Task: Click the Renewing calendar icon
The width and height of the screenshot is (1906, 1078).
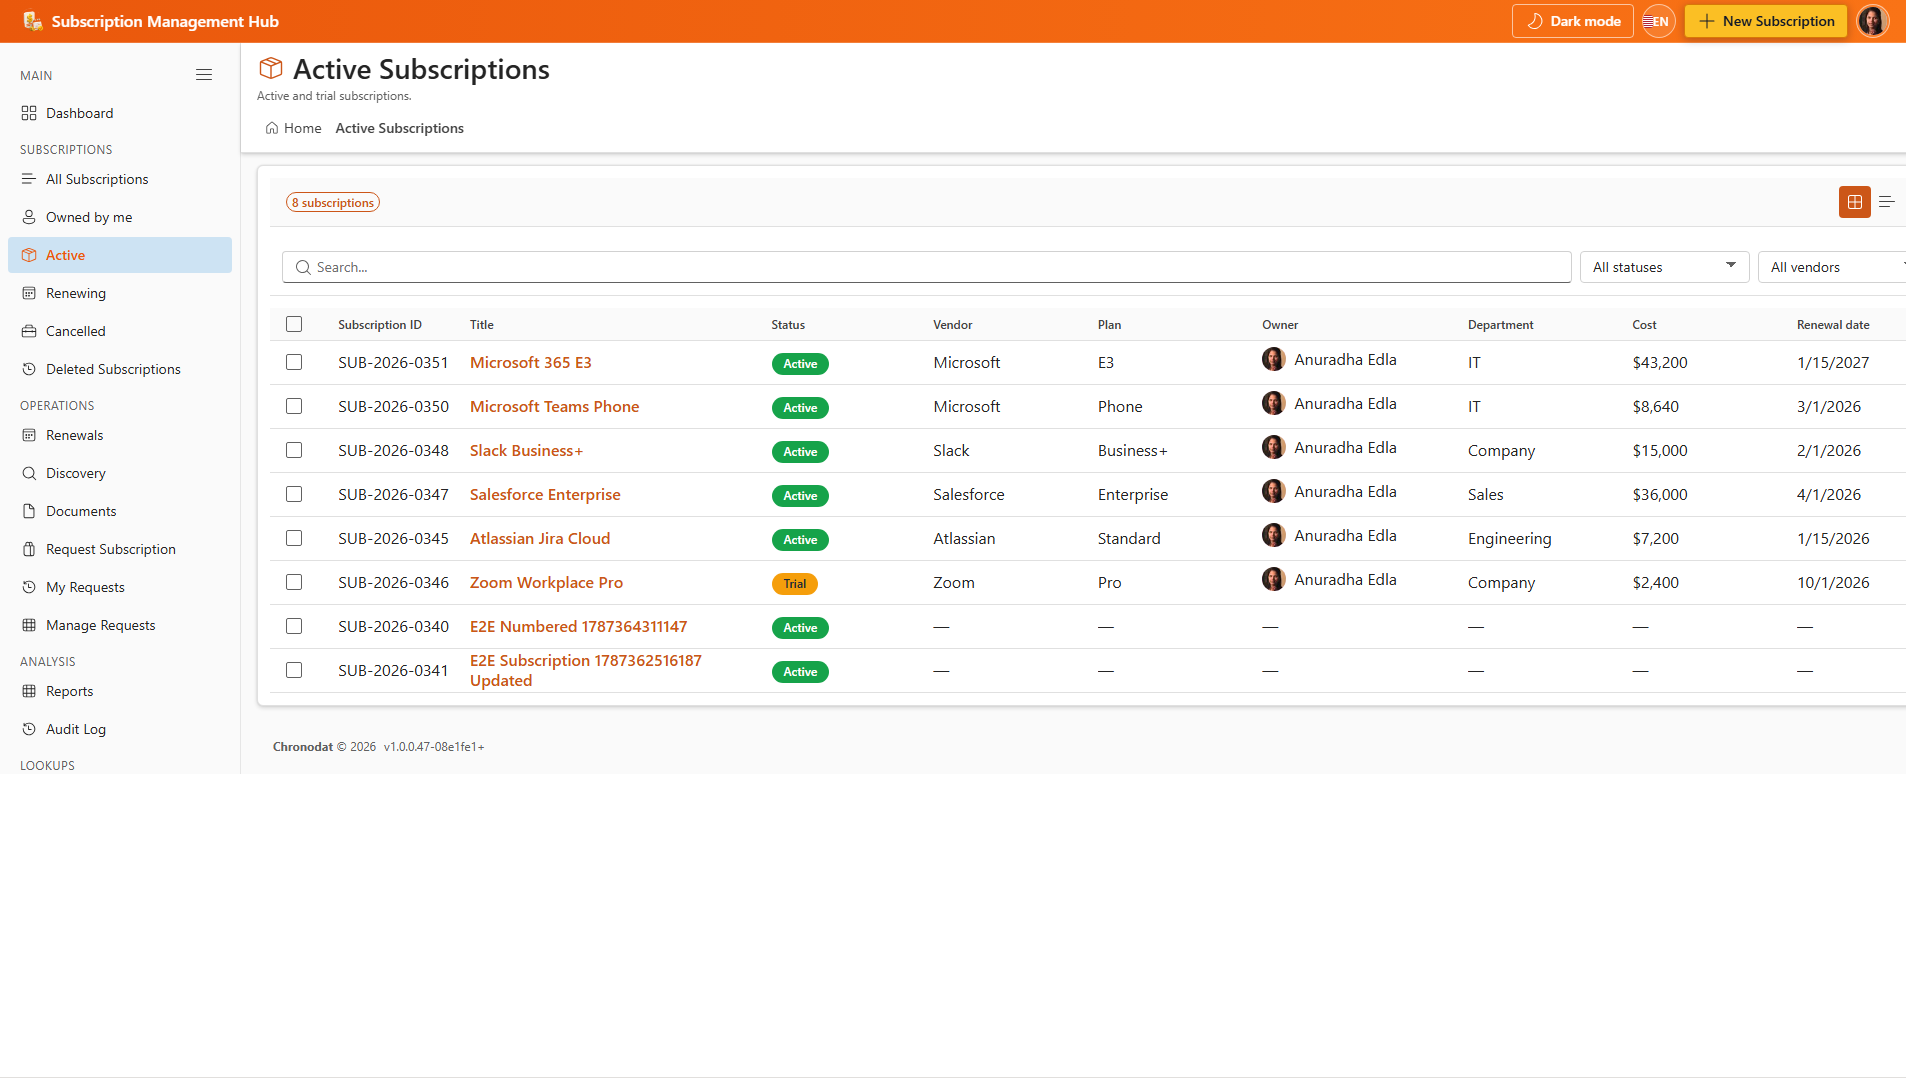Action: pyautogui.click(x=29, y=293)
